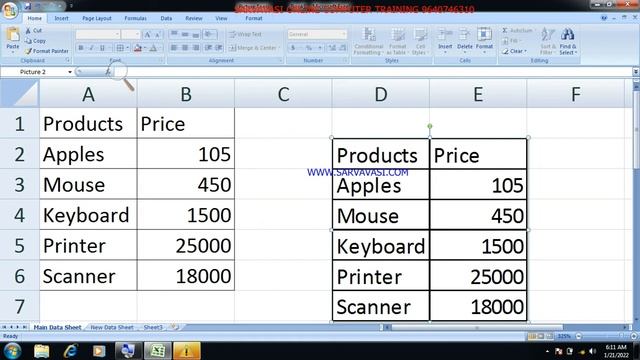This screenshot has height=360, width=640.
Task: Toggle Top Align
Action: click(x=174, y=34)
